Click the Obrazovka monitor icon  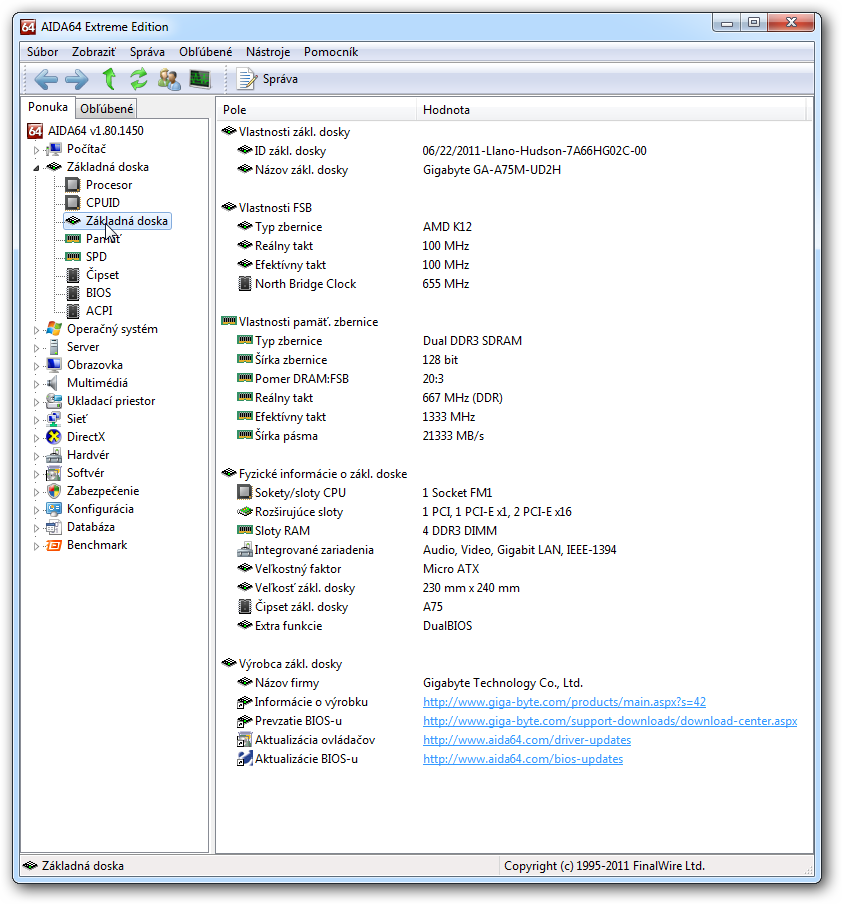pyautogui.click(x=54, y=365)
